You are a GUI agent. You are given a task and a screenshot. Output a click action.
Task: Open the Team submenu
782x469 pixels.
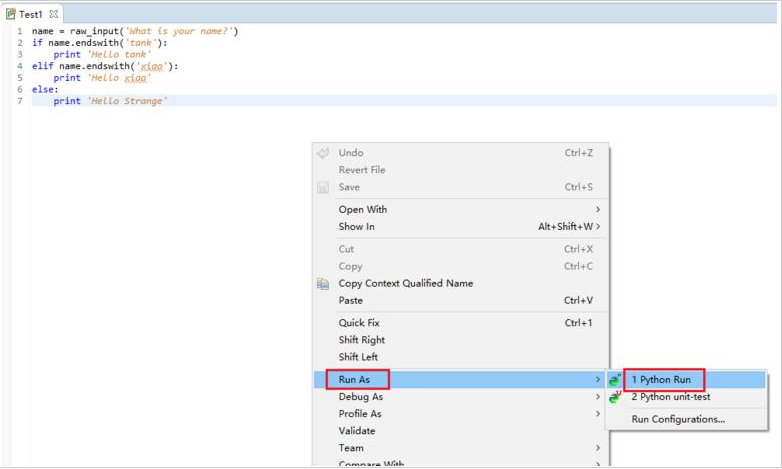351,448
